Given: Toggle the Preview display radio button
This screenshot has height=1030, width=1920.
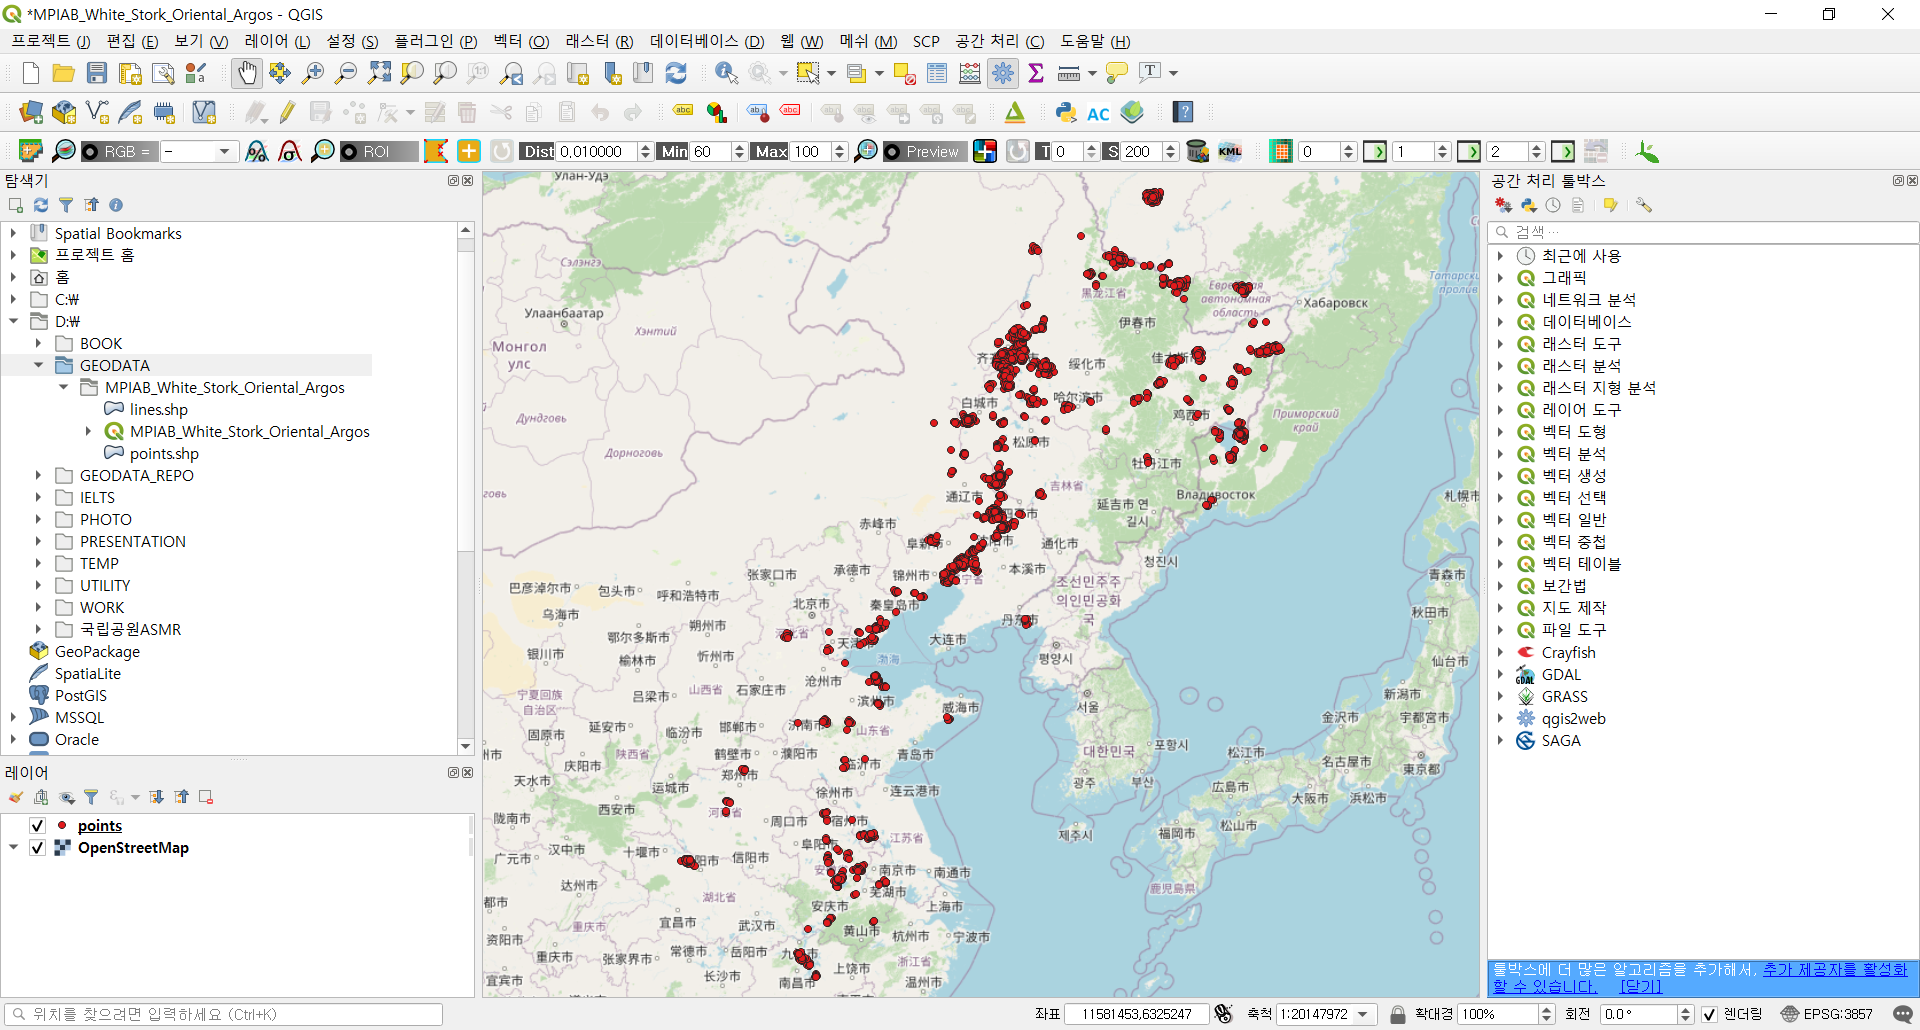Looking at the screenshot, I should tap(892, 151).
